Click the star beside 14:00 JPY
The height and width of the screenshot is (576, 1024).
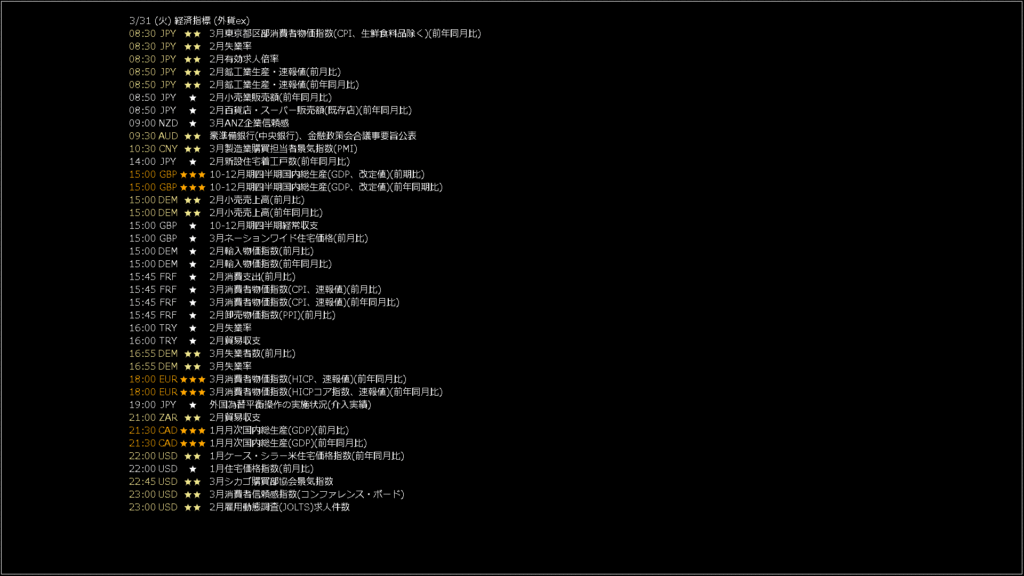(x=193, y=162)
